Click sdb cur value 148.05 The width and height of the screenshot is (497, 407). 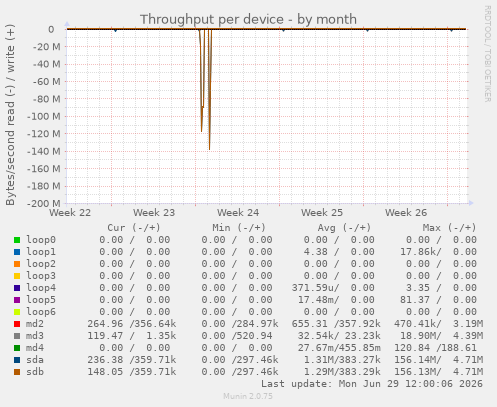tap(105, 372)
